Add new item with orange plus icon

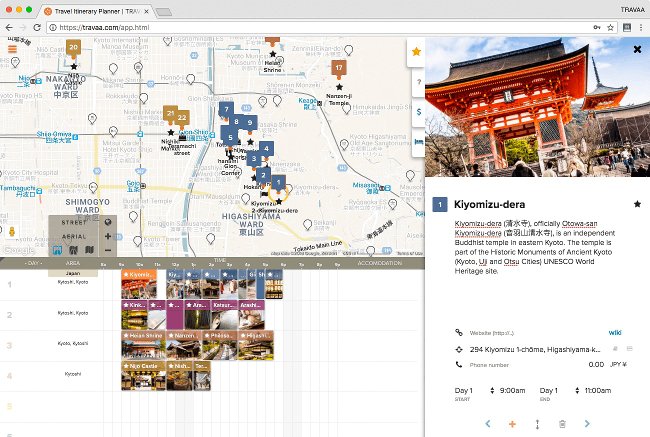tap(512, 424)
